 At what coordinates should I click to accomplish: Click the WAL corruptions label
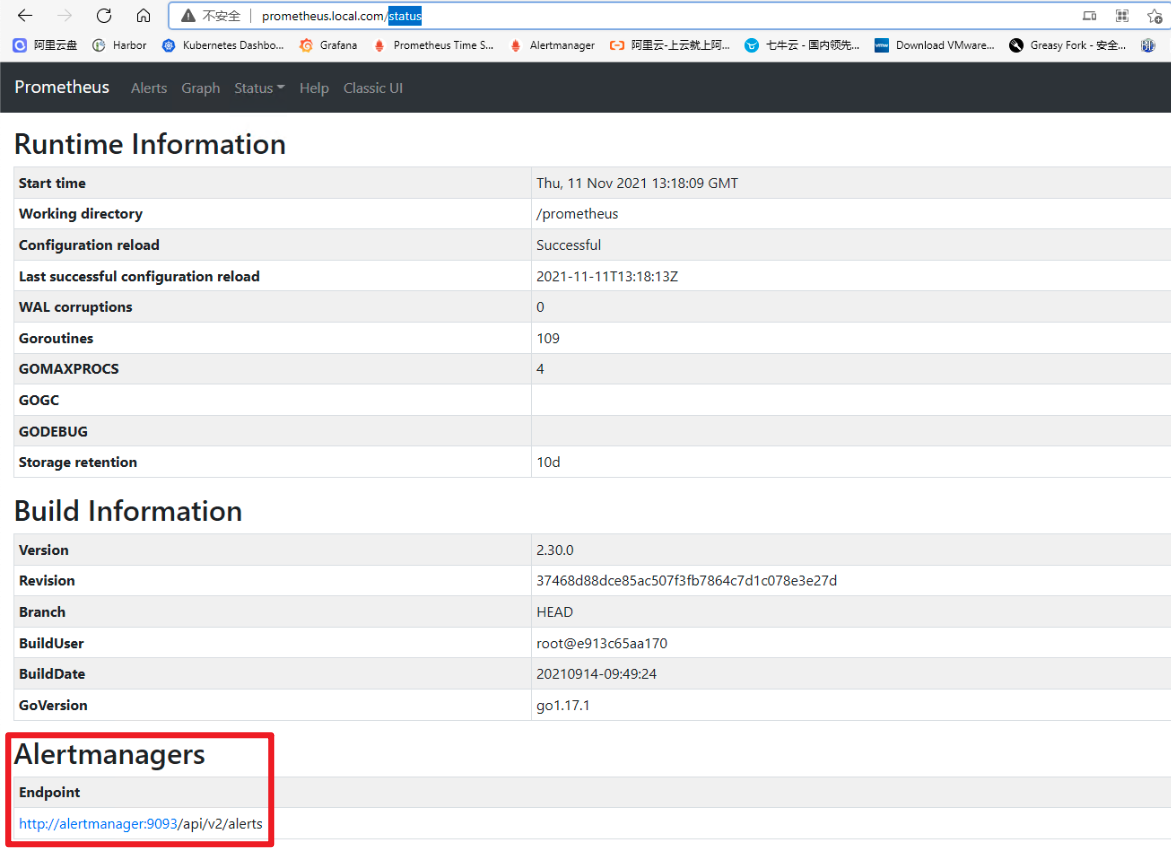tap(75, 307)
